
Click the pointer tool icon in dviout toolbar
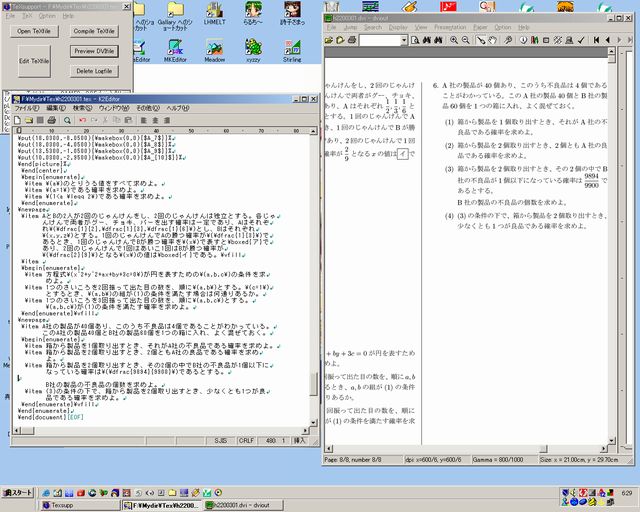tap(481, 40)
